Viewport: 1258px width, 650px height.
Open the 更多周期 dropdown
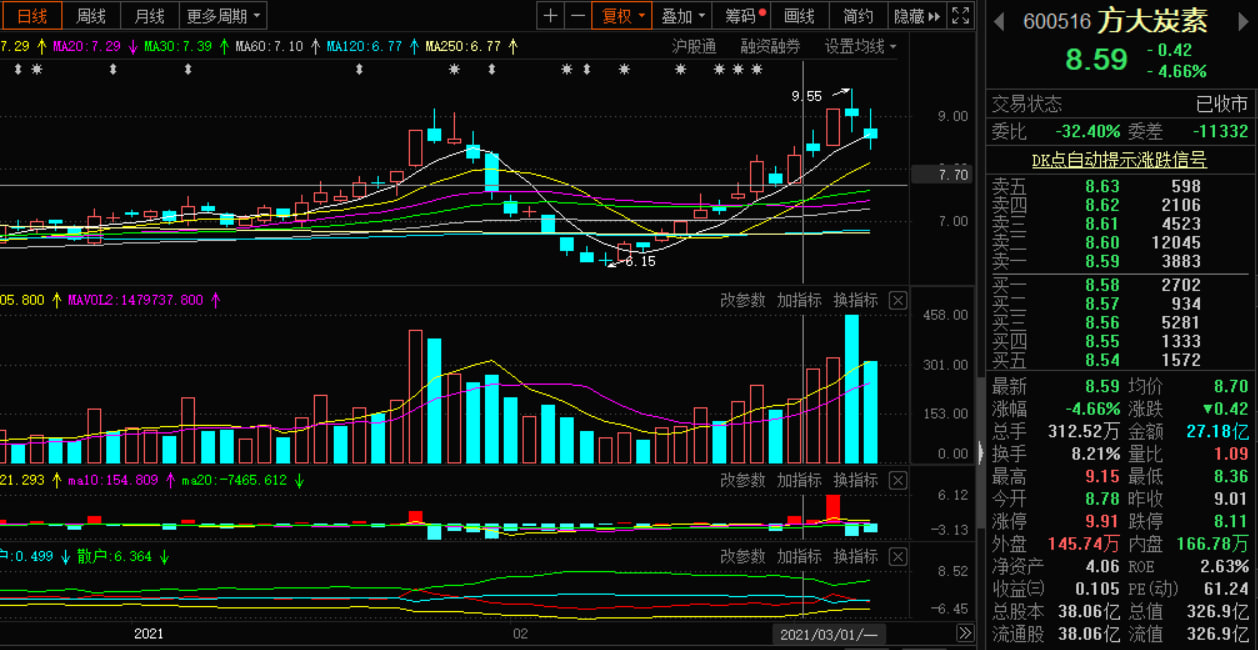point(225,16)
